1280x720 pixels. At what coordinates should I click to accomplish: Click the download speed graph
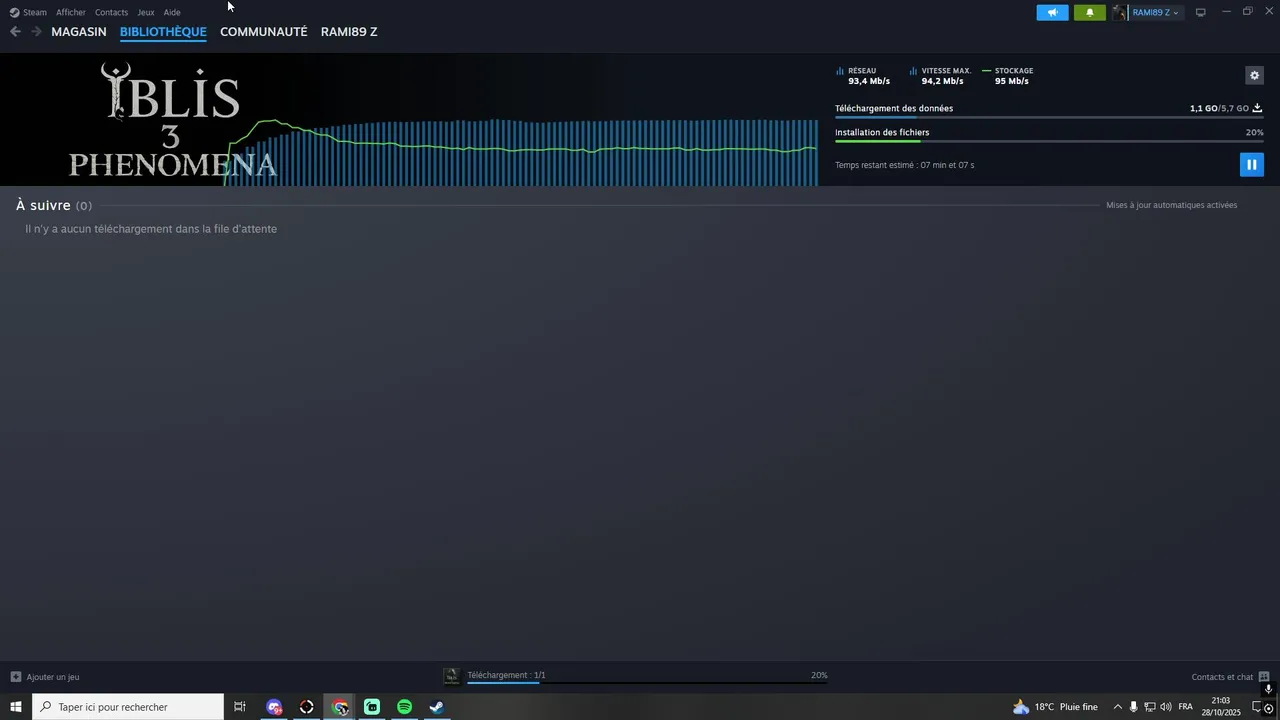pos(520,152)
